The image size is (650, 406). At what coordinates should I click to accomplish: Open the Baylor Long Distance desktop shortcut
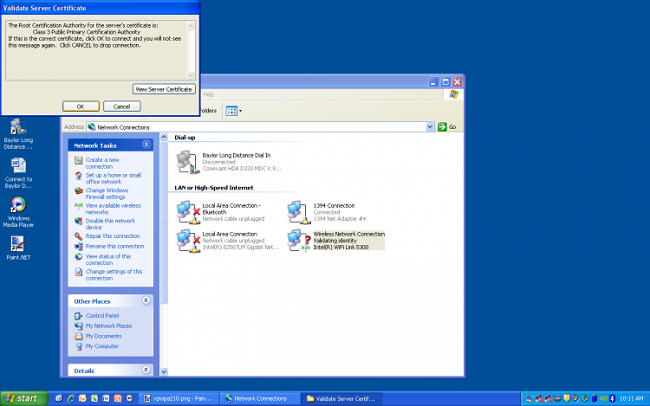click(18, 134)
